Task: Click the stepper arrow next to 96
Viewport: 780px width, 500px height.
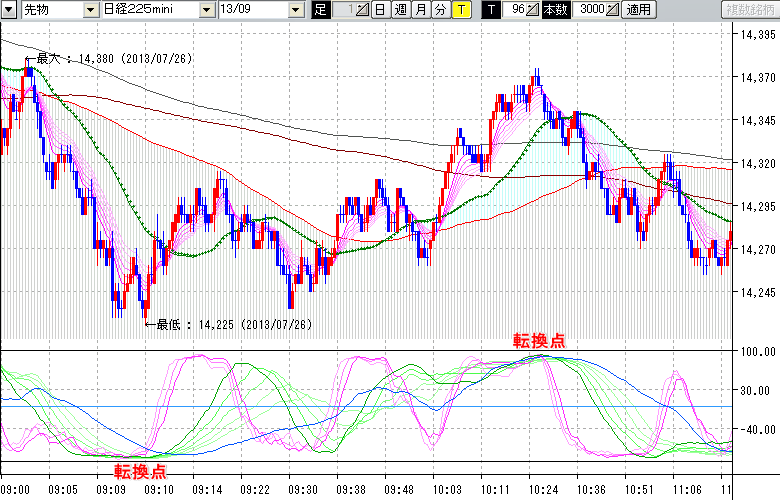Action: click(x=534, y=10)
